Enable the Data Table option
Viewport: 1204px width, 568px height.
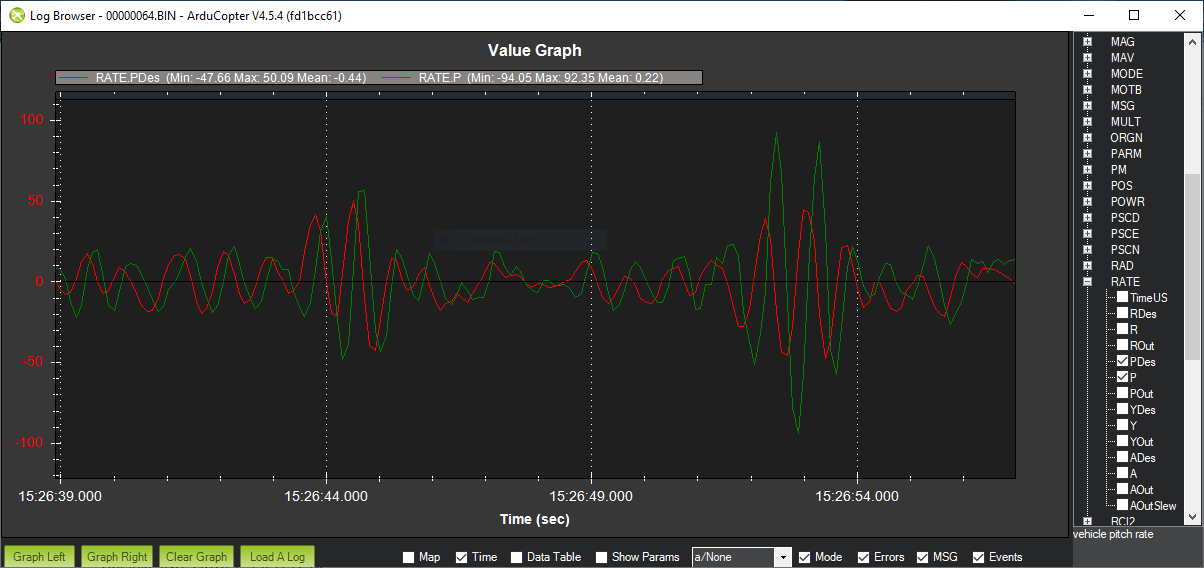[516, 557]
